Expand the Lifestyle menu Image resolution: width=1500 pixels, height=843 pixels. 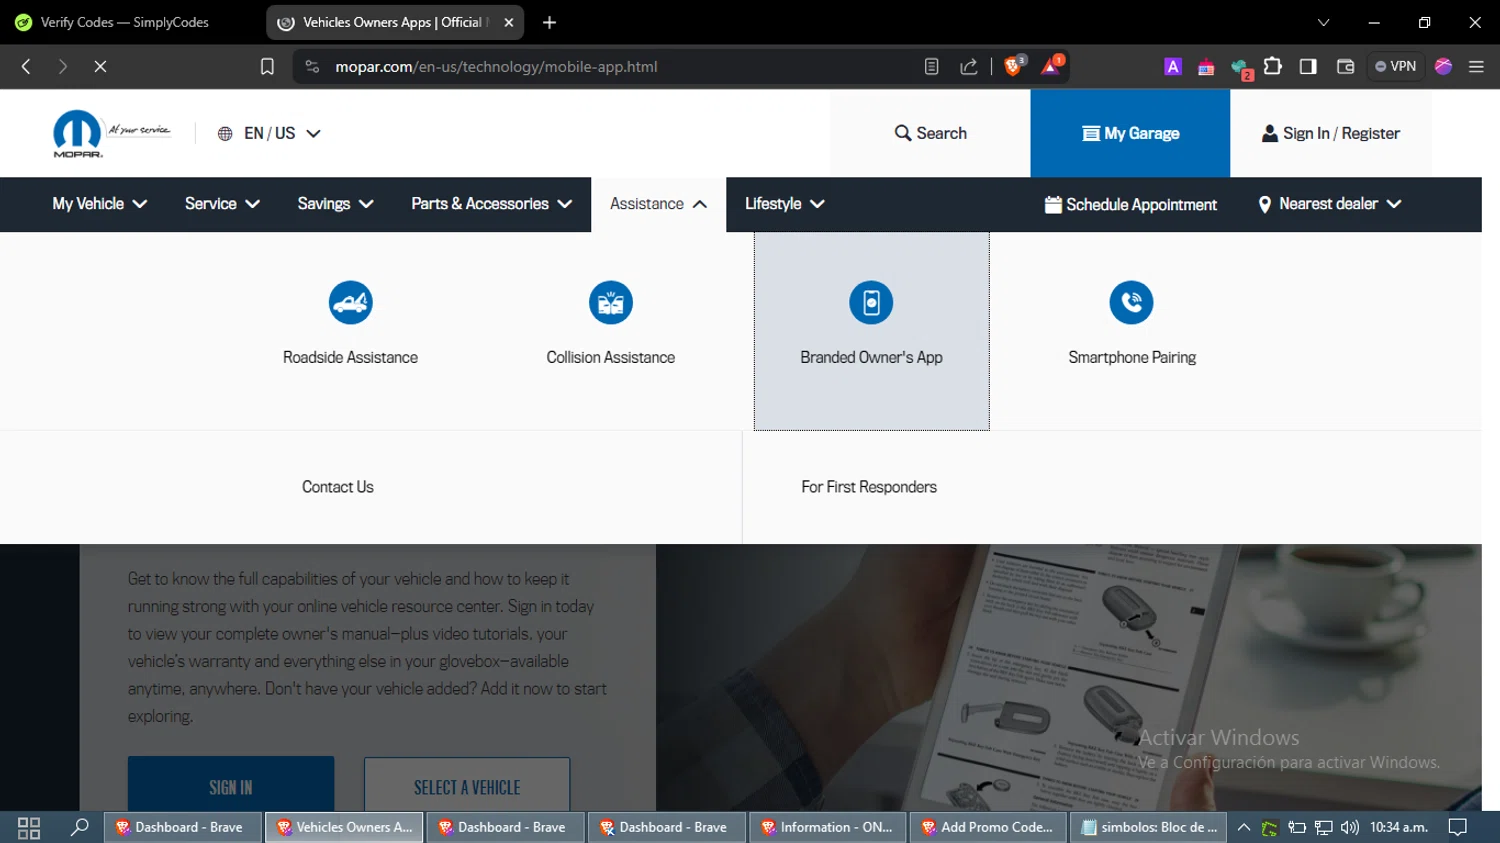pyautogui.click(x=784, y=204)
